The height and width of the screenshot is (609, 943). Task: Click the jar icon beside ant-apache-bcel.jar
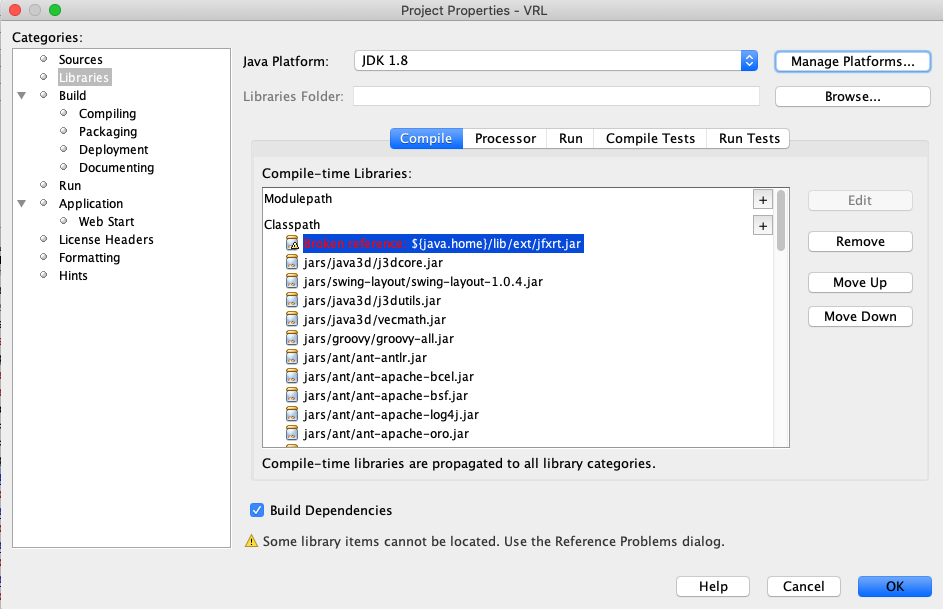(292, 376)
